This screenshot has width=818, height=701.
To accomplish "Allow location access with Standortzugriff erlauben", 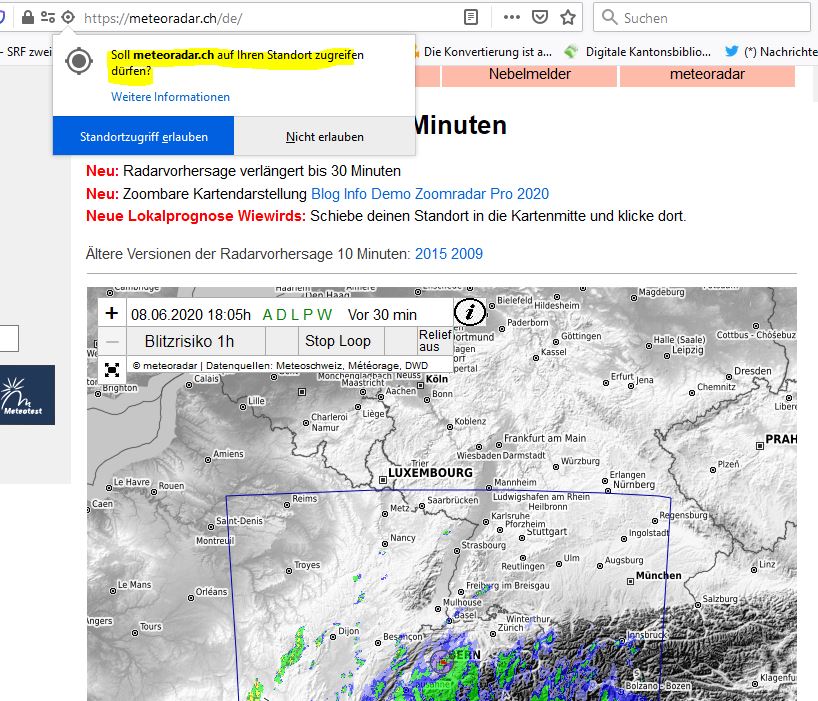I will tap(143, 136).
